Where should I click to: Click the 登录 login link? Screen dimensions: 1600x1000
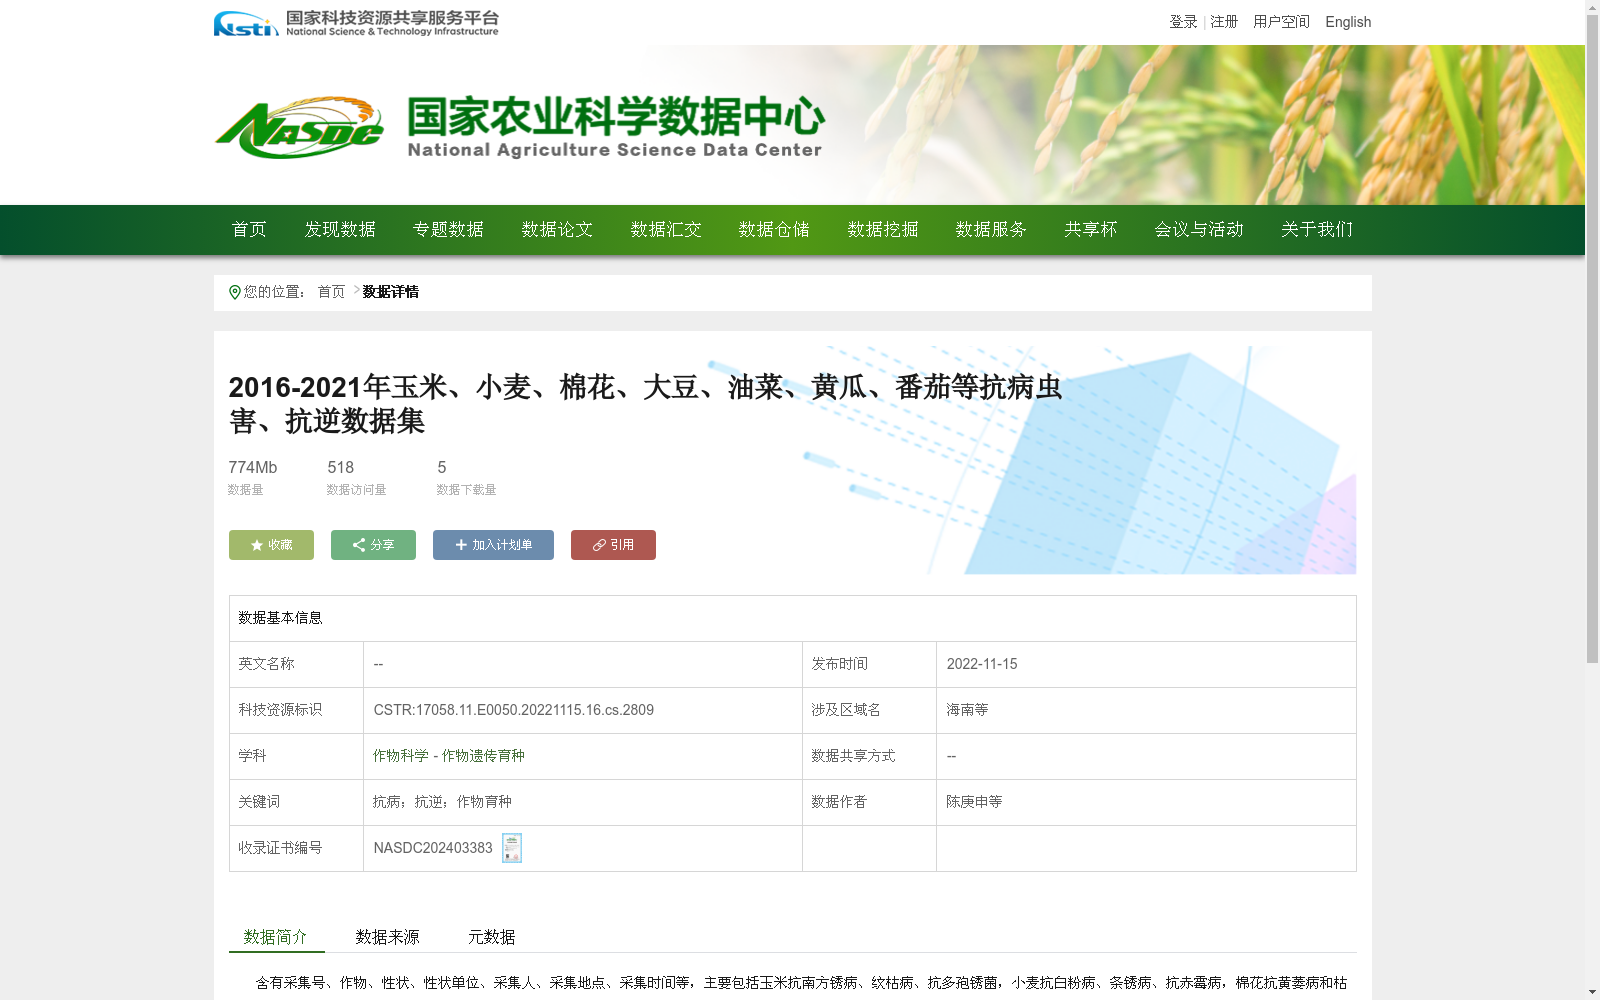pos(1183,22)
